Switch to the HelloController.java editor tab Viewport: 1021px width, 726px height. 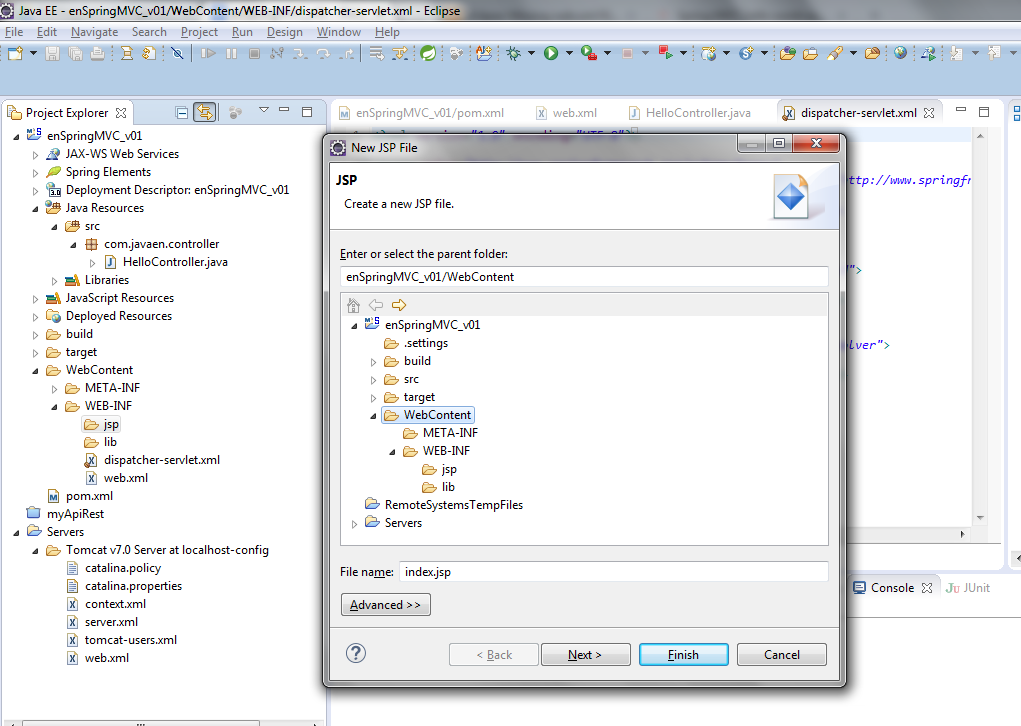pos(690,113)
